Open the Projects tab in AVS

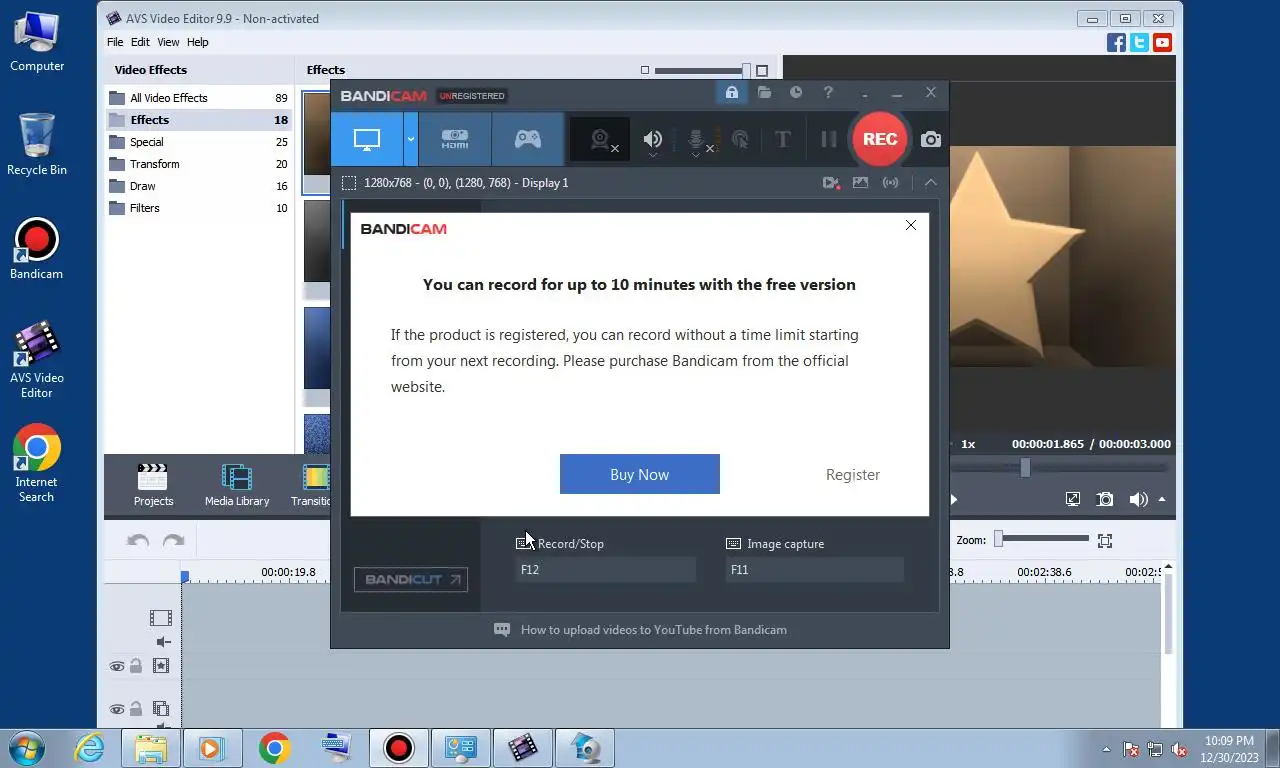click(153, 485)
